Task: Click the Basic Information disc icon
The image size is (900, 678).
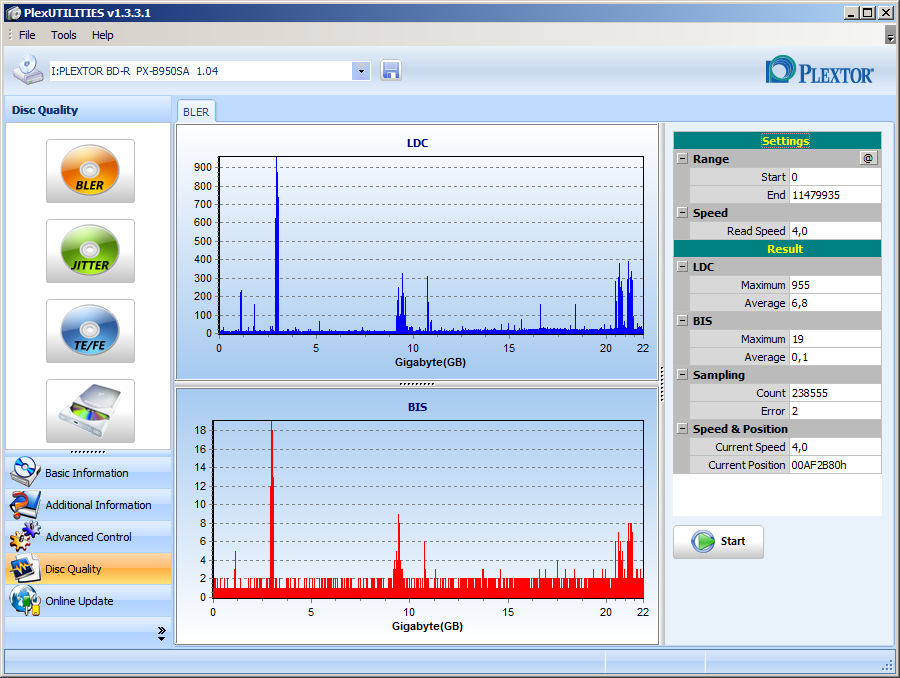Action: [25, 471]
